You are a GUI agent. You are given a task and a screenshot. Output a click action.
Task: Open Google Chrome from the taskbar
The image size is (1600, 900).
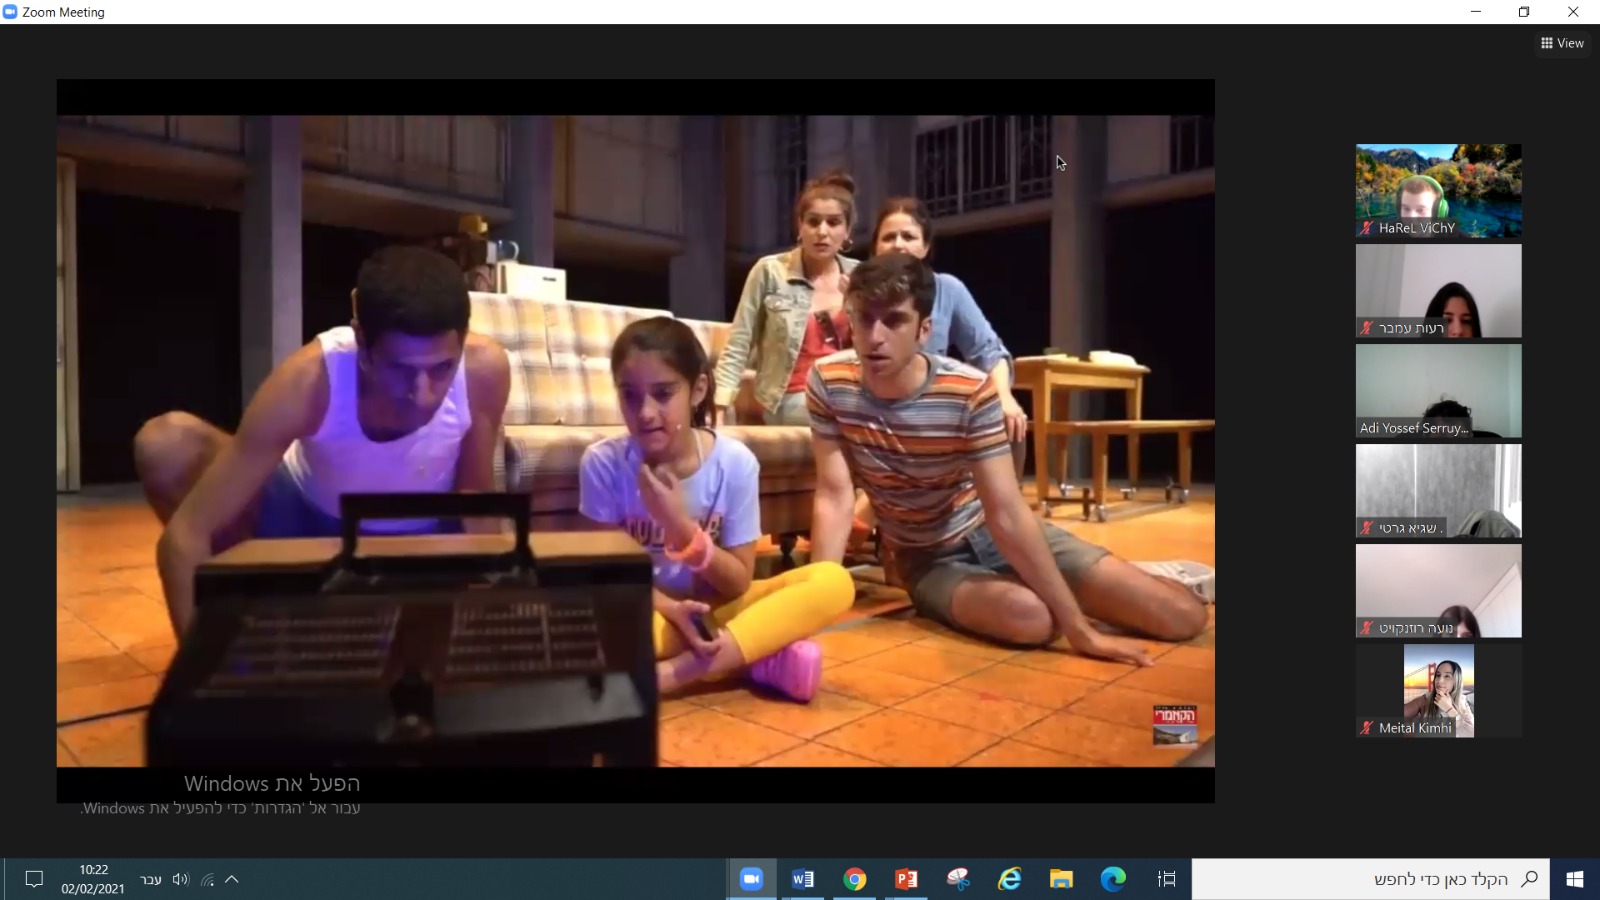855,879
